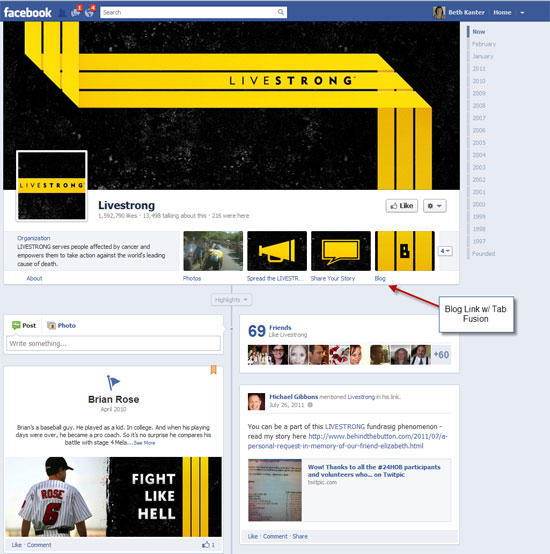The image size is (550, 554).
Task: Open the Highlights dropdown
Action: pyautogui.click(x=231, y=300)
